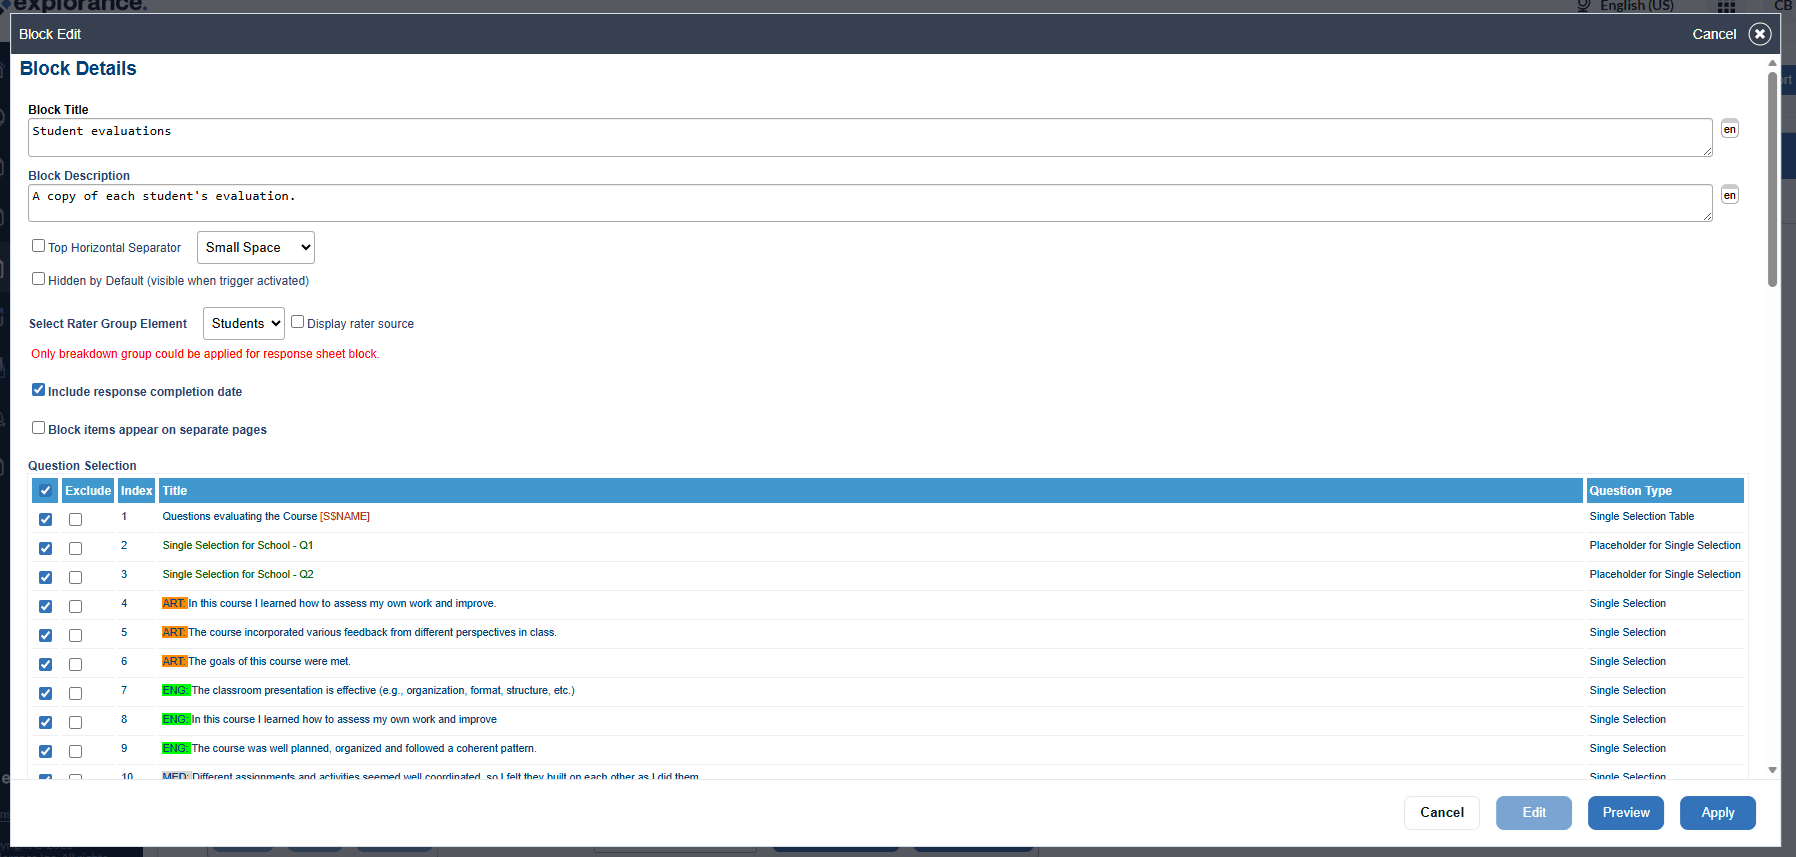Viewport: 1796px width, 857px height.
Task: Click the Preview button
Action: pos(1625,813)
